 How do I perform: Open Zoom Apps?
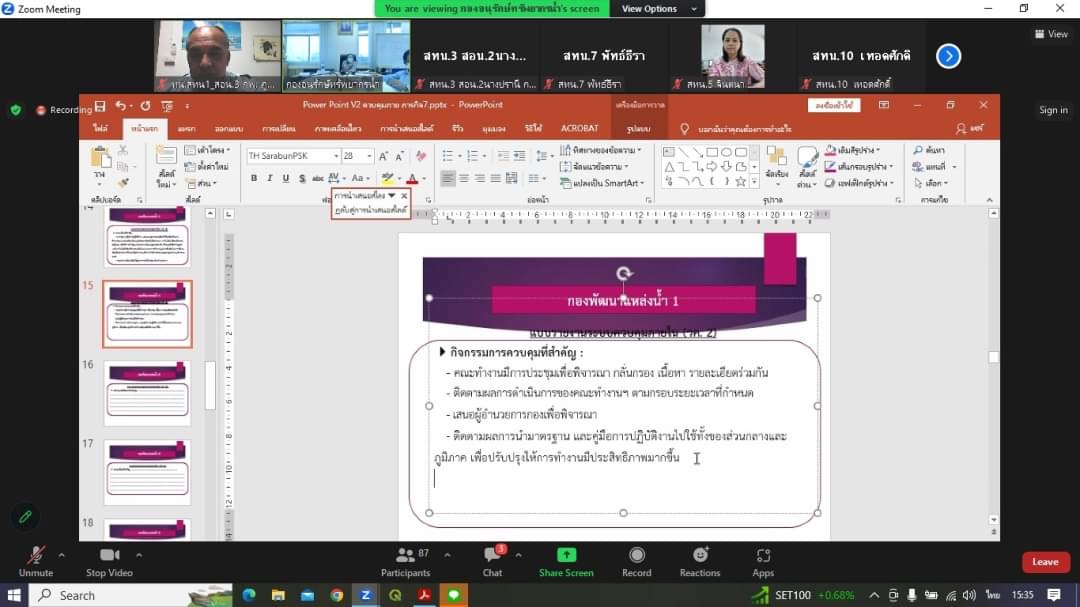pyautogui.click(x=763, y=562)
